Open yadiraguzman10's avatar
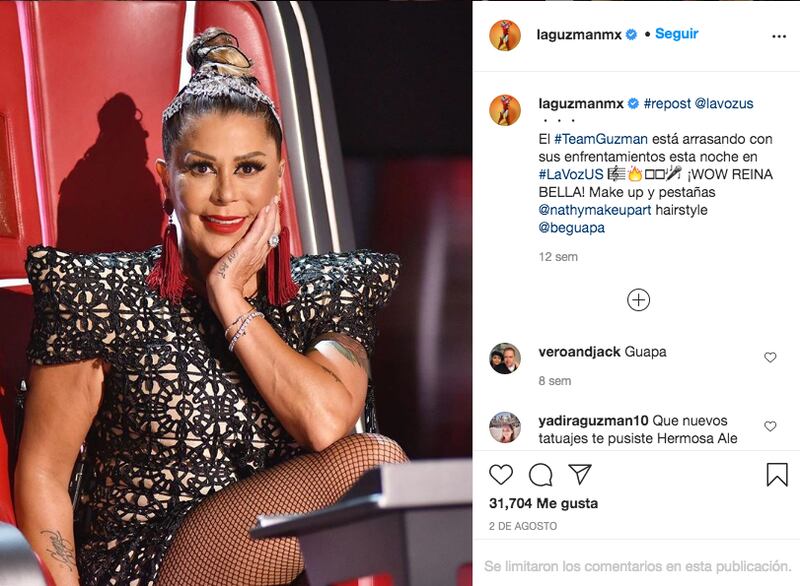 coord(505,427)
